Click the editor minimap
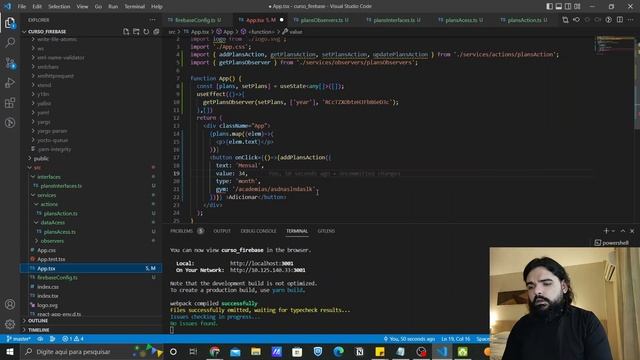Viewport: 640px width, 360px height. pyautogui.click(x=616, y=45)
